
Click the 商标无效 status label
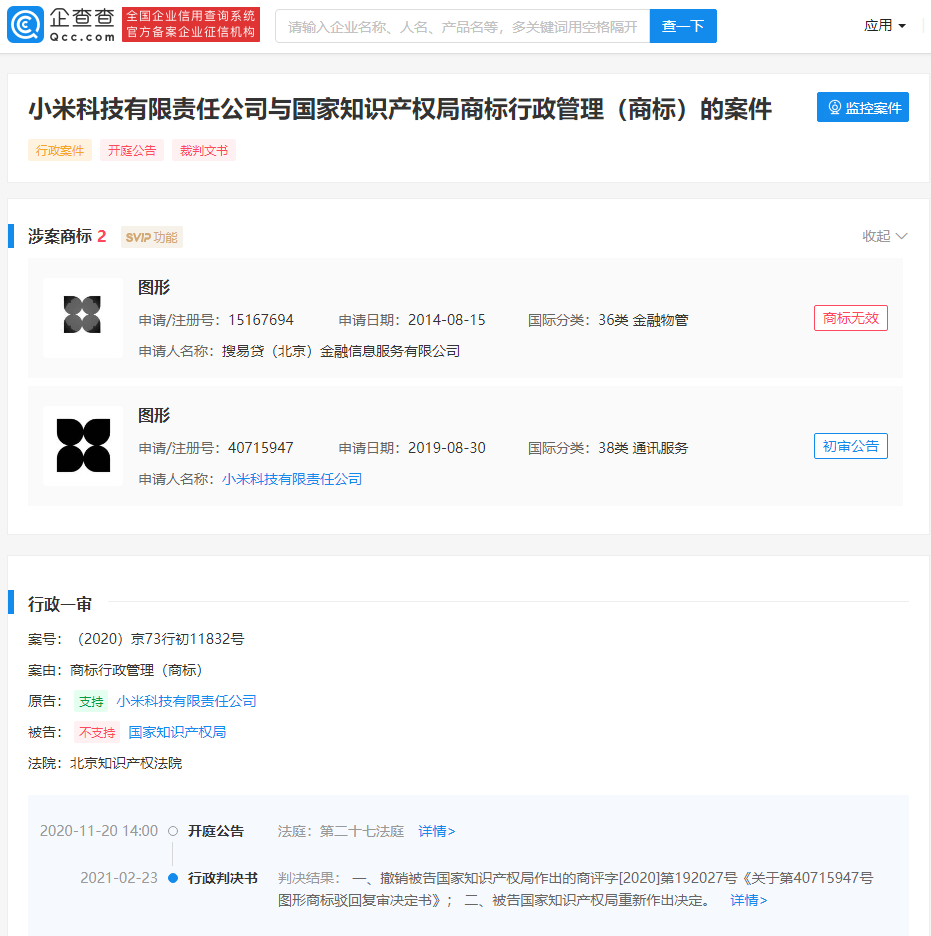click(850, 318)
